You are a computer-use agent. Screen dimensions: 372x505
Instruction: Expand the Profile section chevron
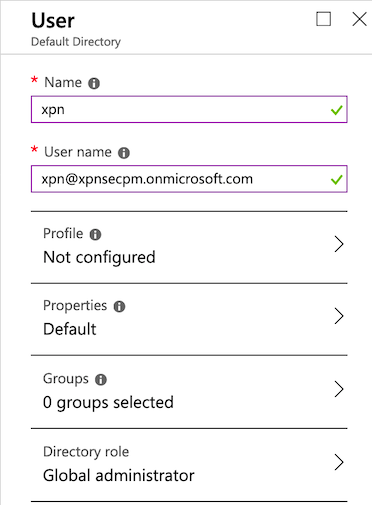click(x=339, y=244)
